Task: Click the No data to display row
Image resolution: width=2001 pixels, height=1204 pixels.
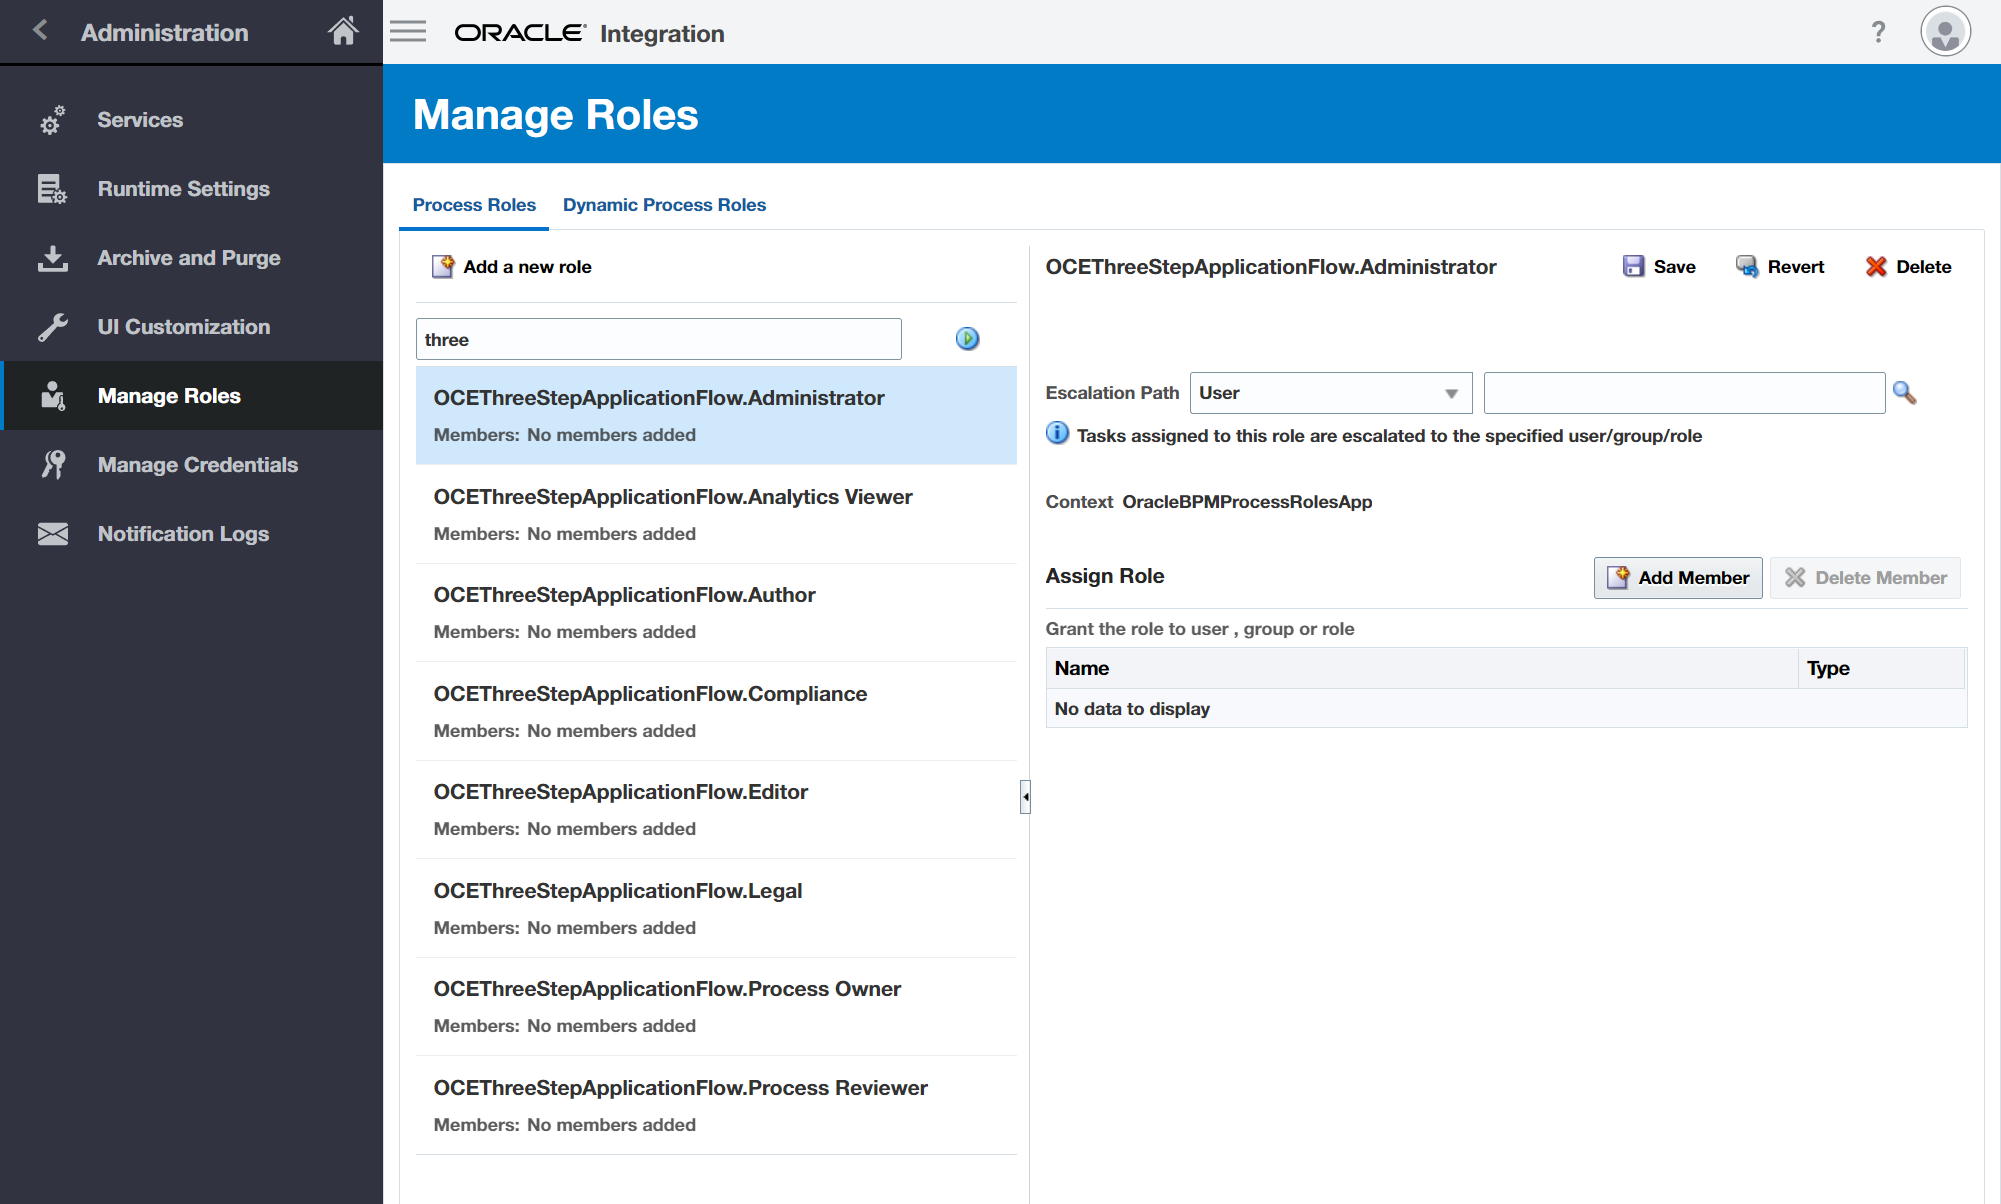Action: 1506,708
